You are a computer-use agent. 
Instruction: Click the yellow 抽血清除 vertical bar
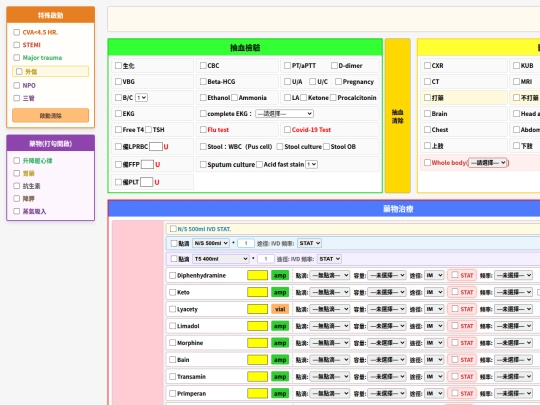(x=397, y=116)
